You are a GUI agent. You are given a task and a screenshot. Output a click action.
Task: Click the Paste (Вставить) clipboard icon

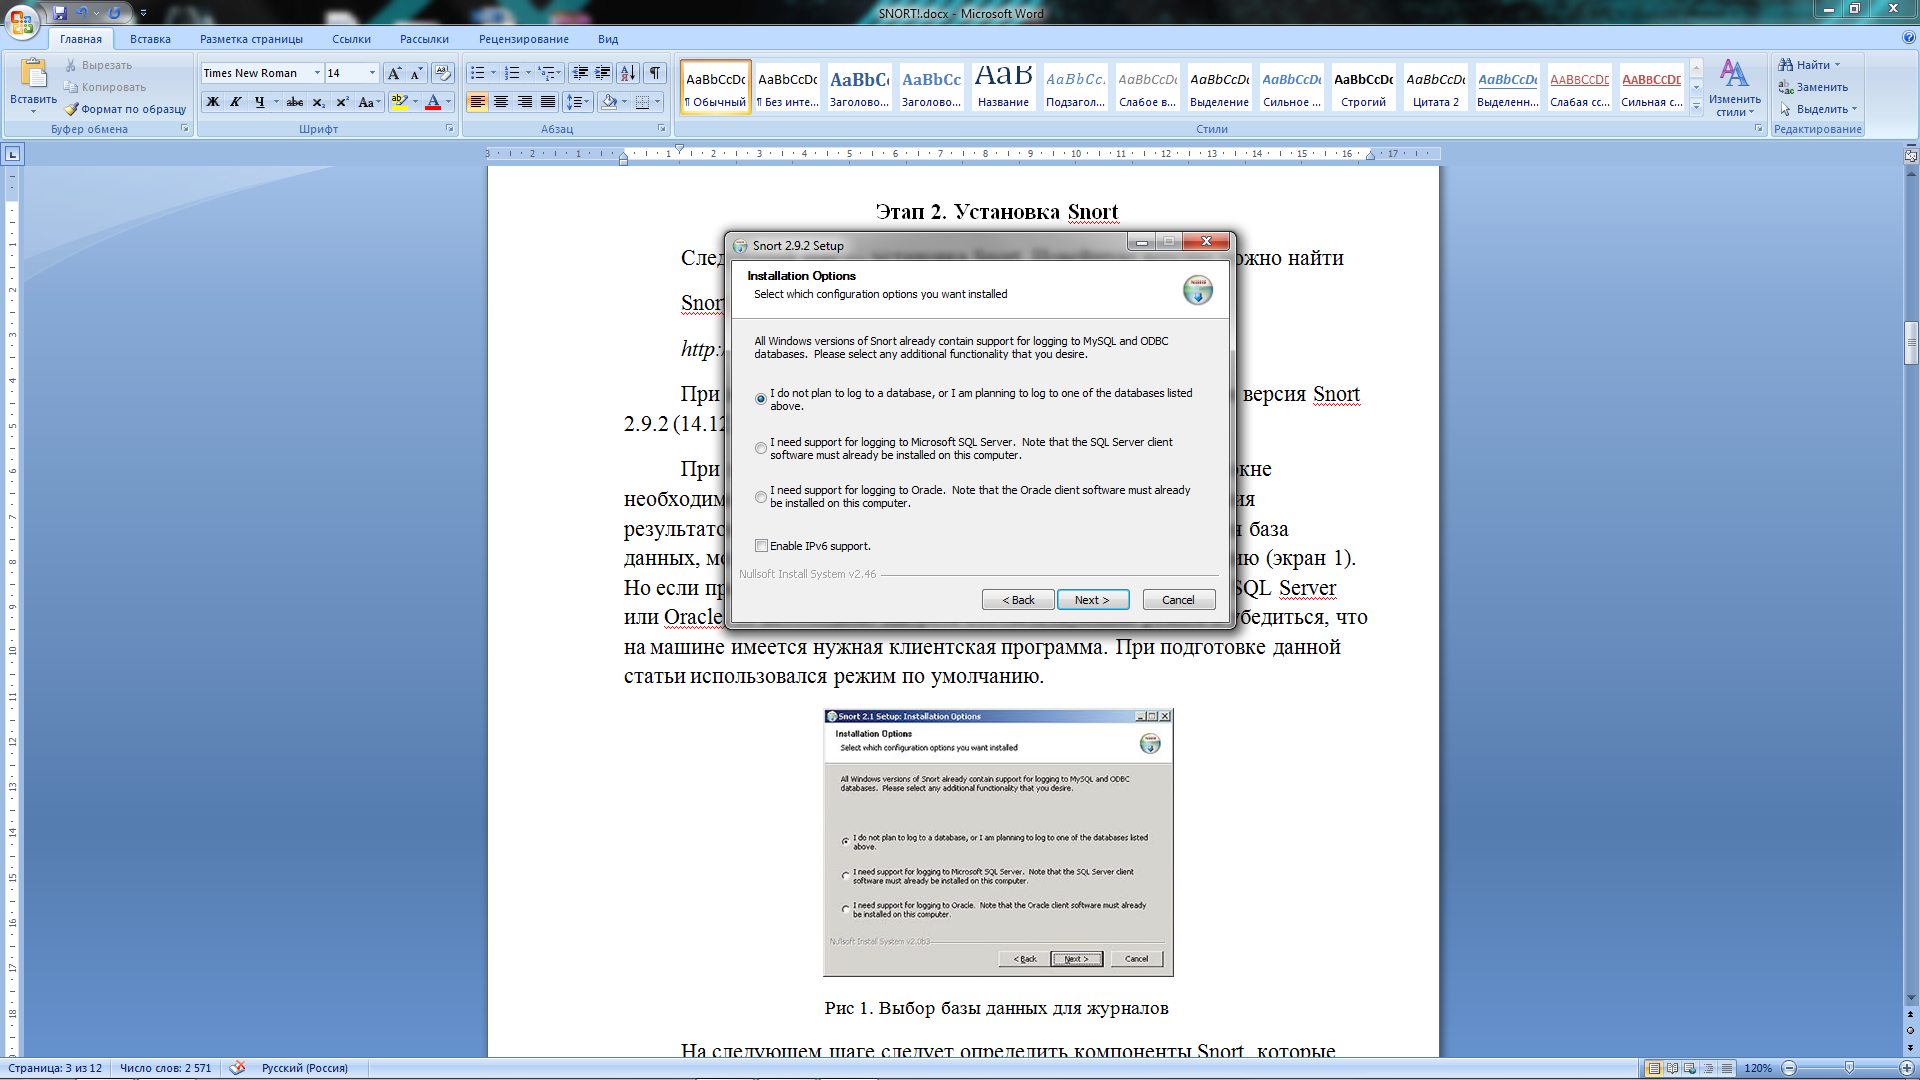tap(33, 74)
